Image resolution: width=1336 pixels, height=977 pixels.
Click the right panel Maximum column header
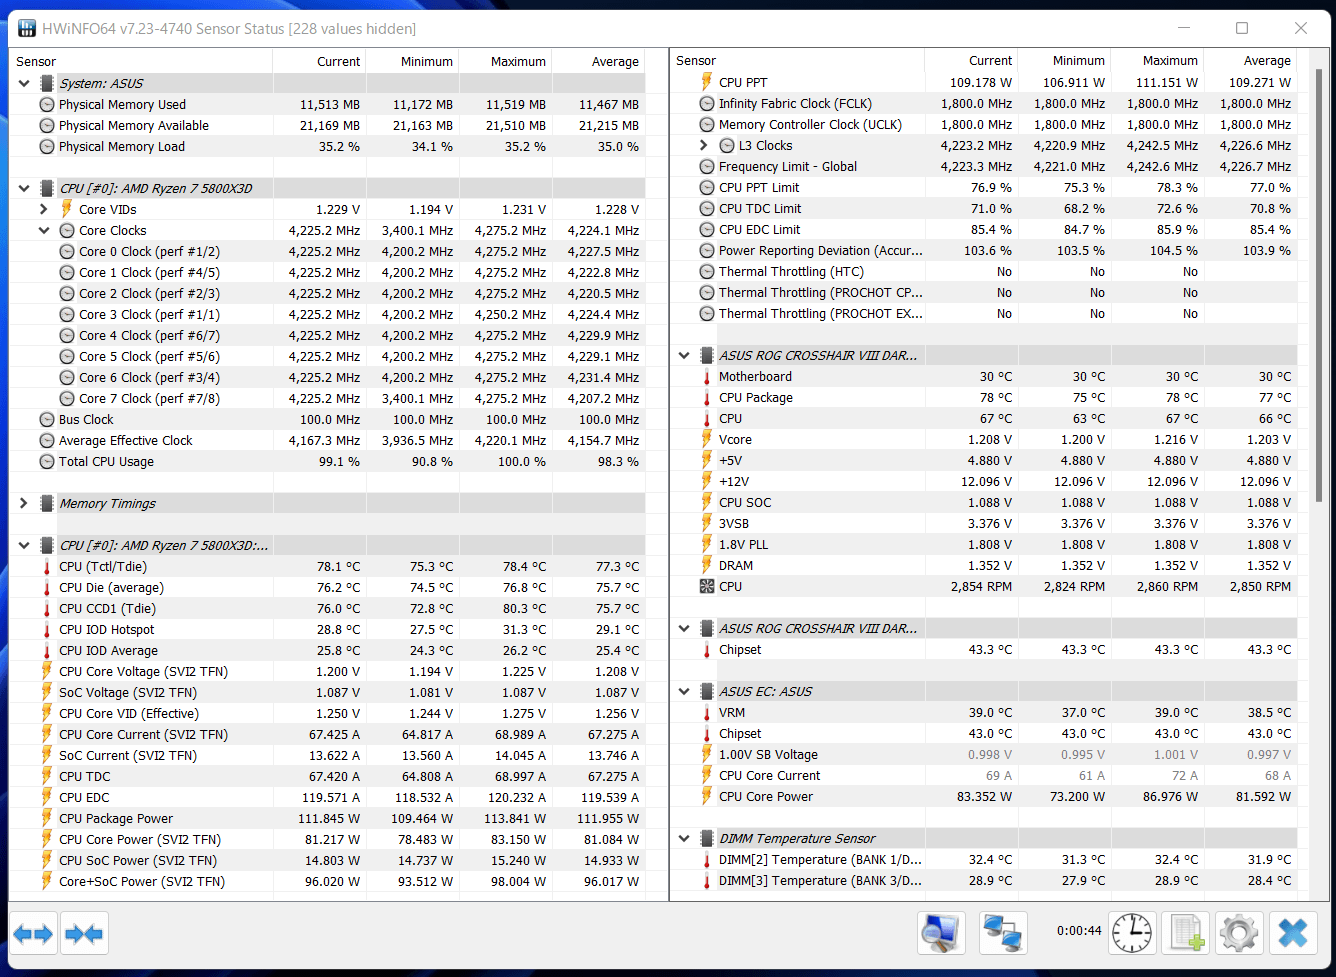(x=1158, y=60)
